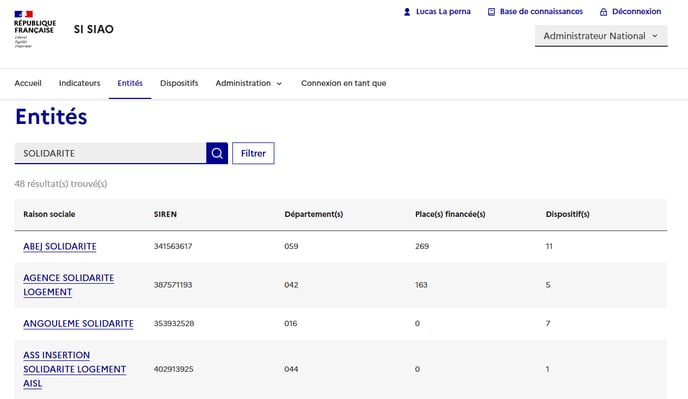Viewport: 688px width, 399px height.
Task: Click the user profile icon beside Lucas La perna
Action: (407, 12)
